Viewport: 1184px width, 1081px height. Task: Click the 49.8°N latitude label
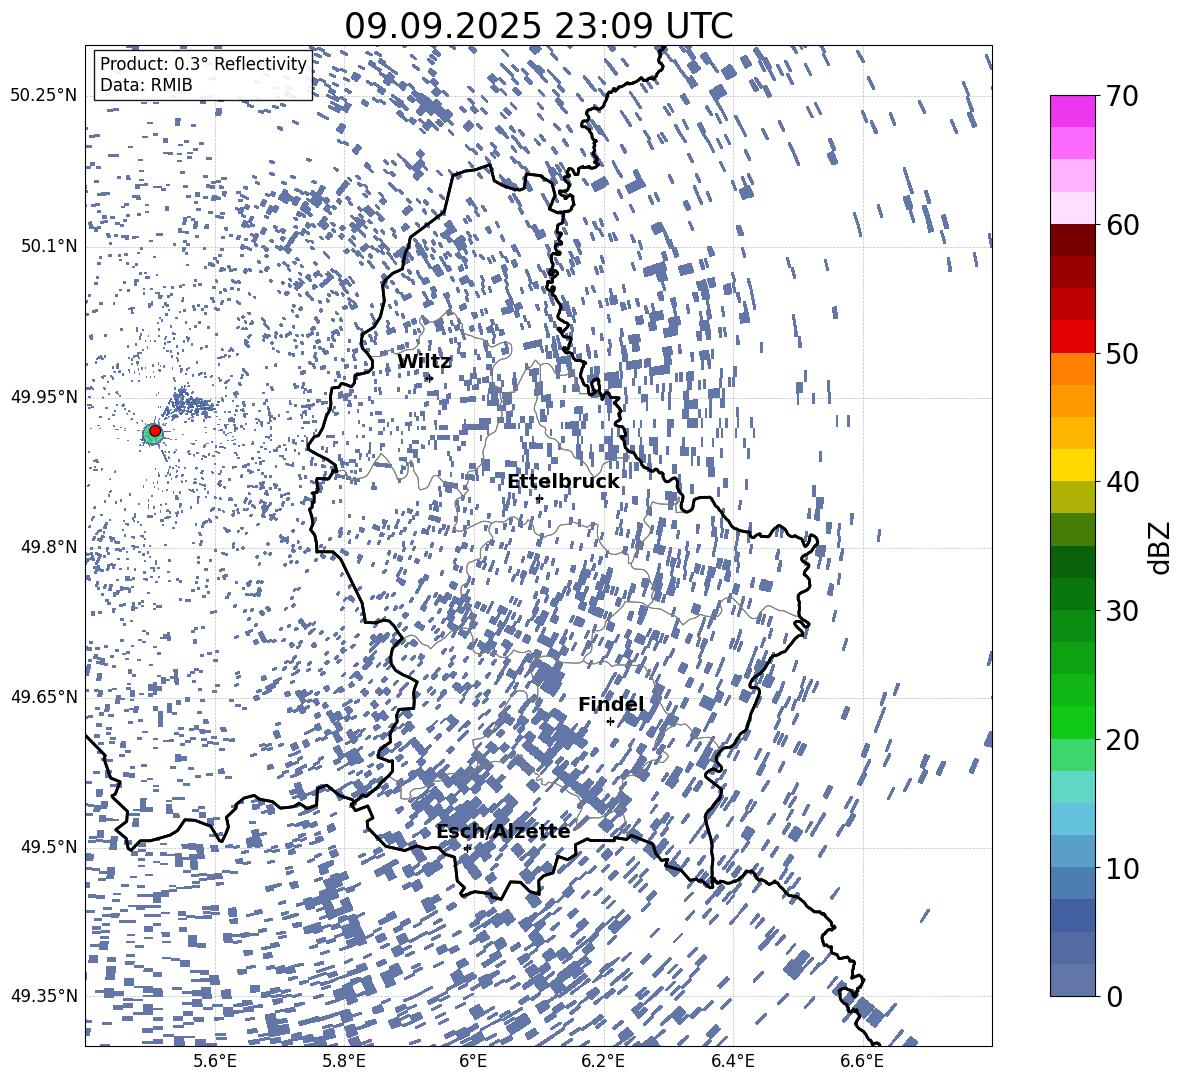pos(48,547)
